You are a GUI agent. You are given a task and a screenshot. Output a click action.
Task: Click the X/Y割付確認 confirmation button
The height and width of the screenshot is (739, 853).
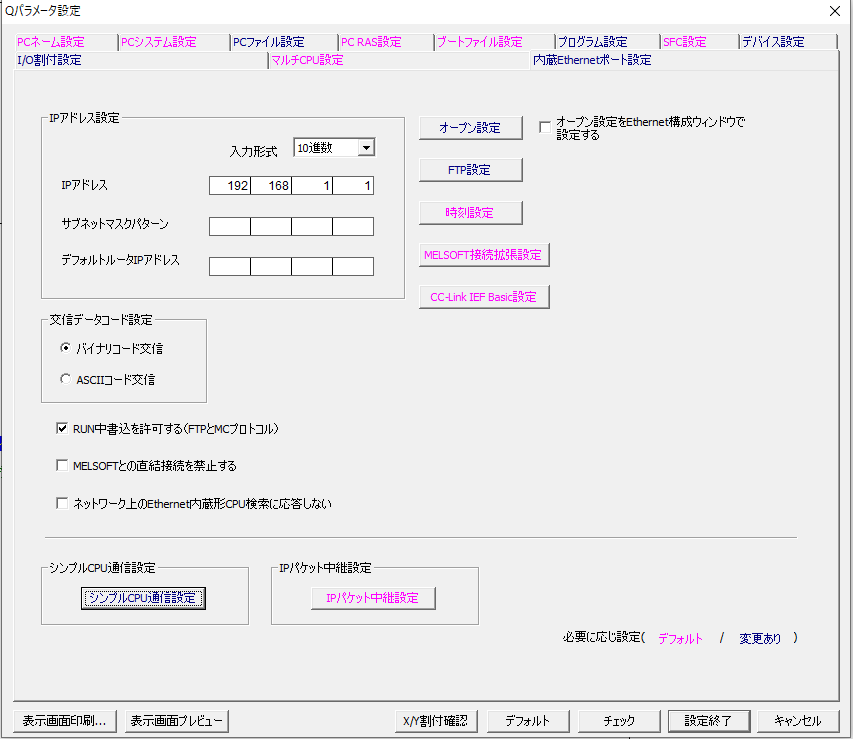tap(436, 720)
